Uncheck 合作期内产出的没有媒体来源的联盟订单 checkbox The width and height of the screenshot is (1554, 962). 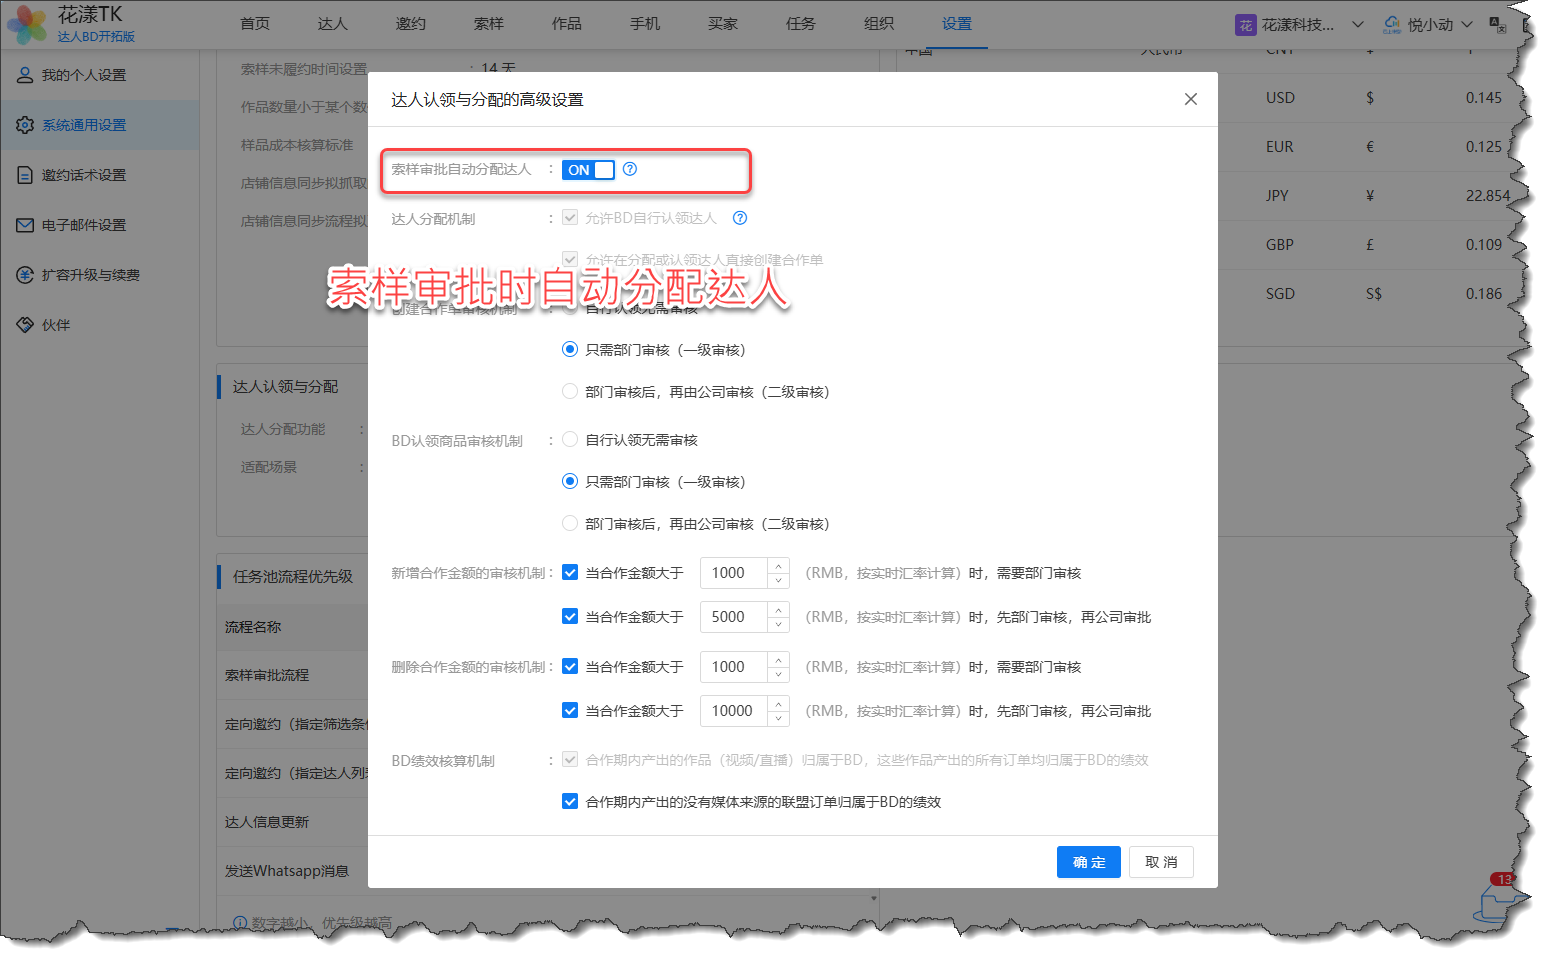[x=570, y=802]
